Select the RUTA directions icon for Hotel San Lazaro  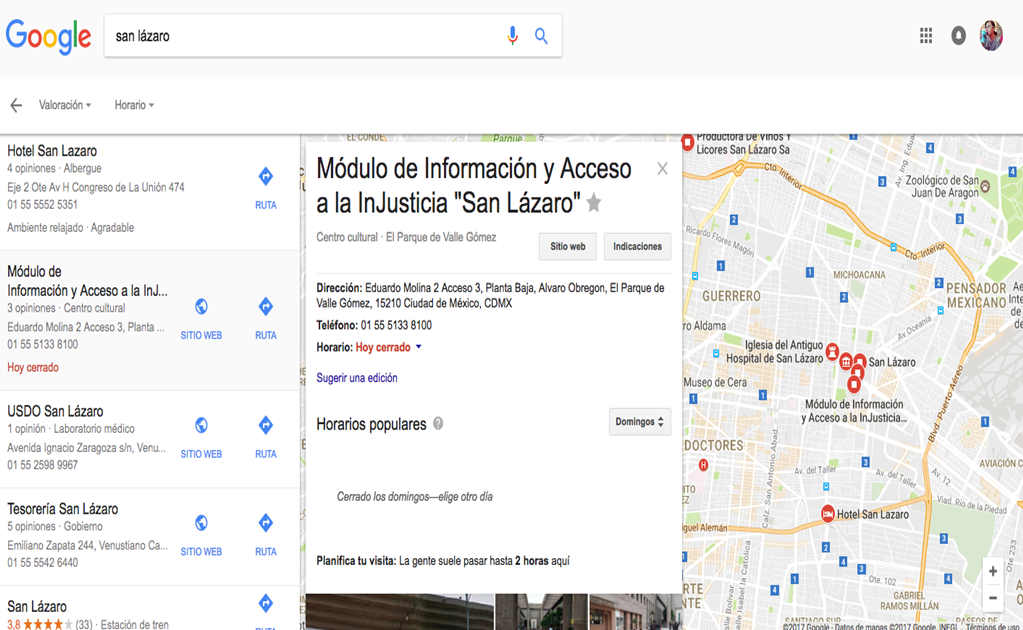[265, 175]
